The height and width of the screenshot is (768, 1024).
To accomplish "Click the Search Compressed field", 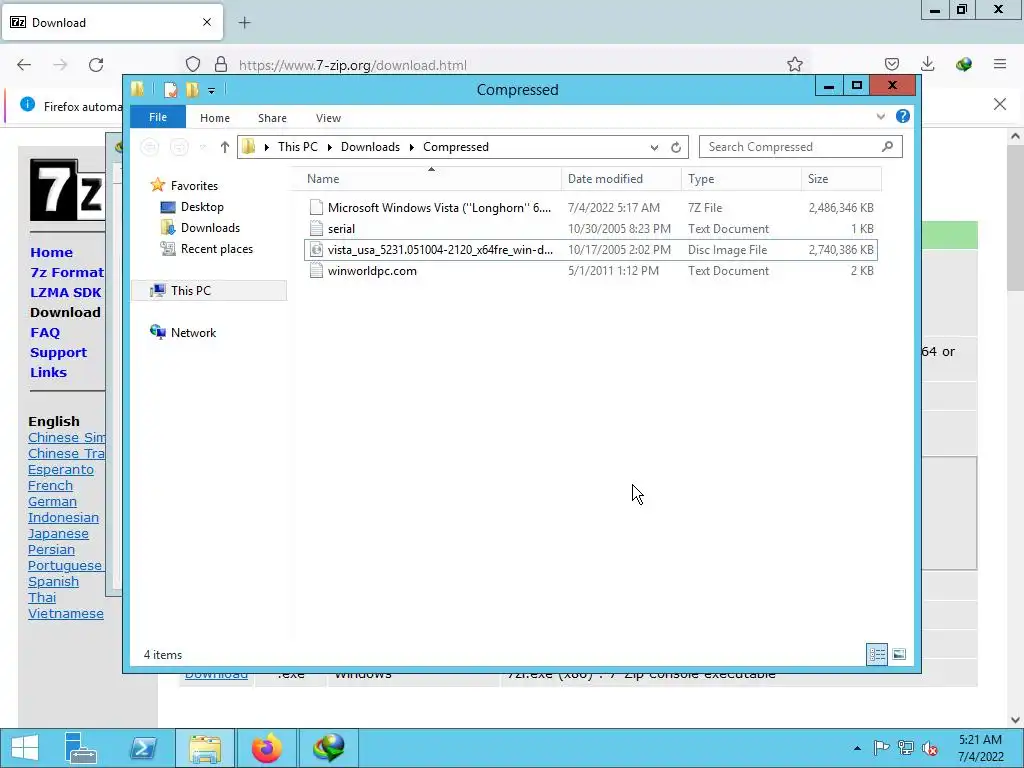I will pos(801,147).
